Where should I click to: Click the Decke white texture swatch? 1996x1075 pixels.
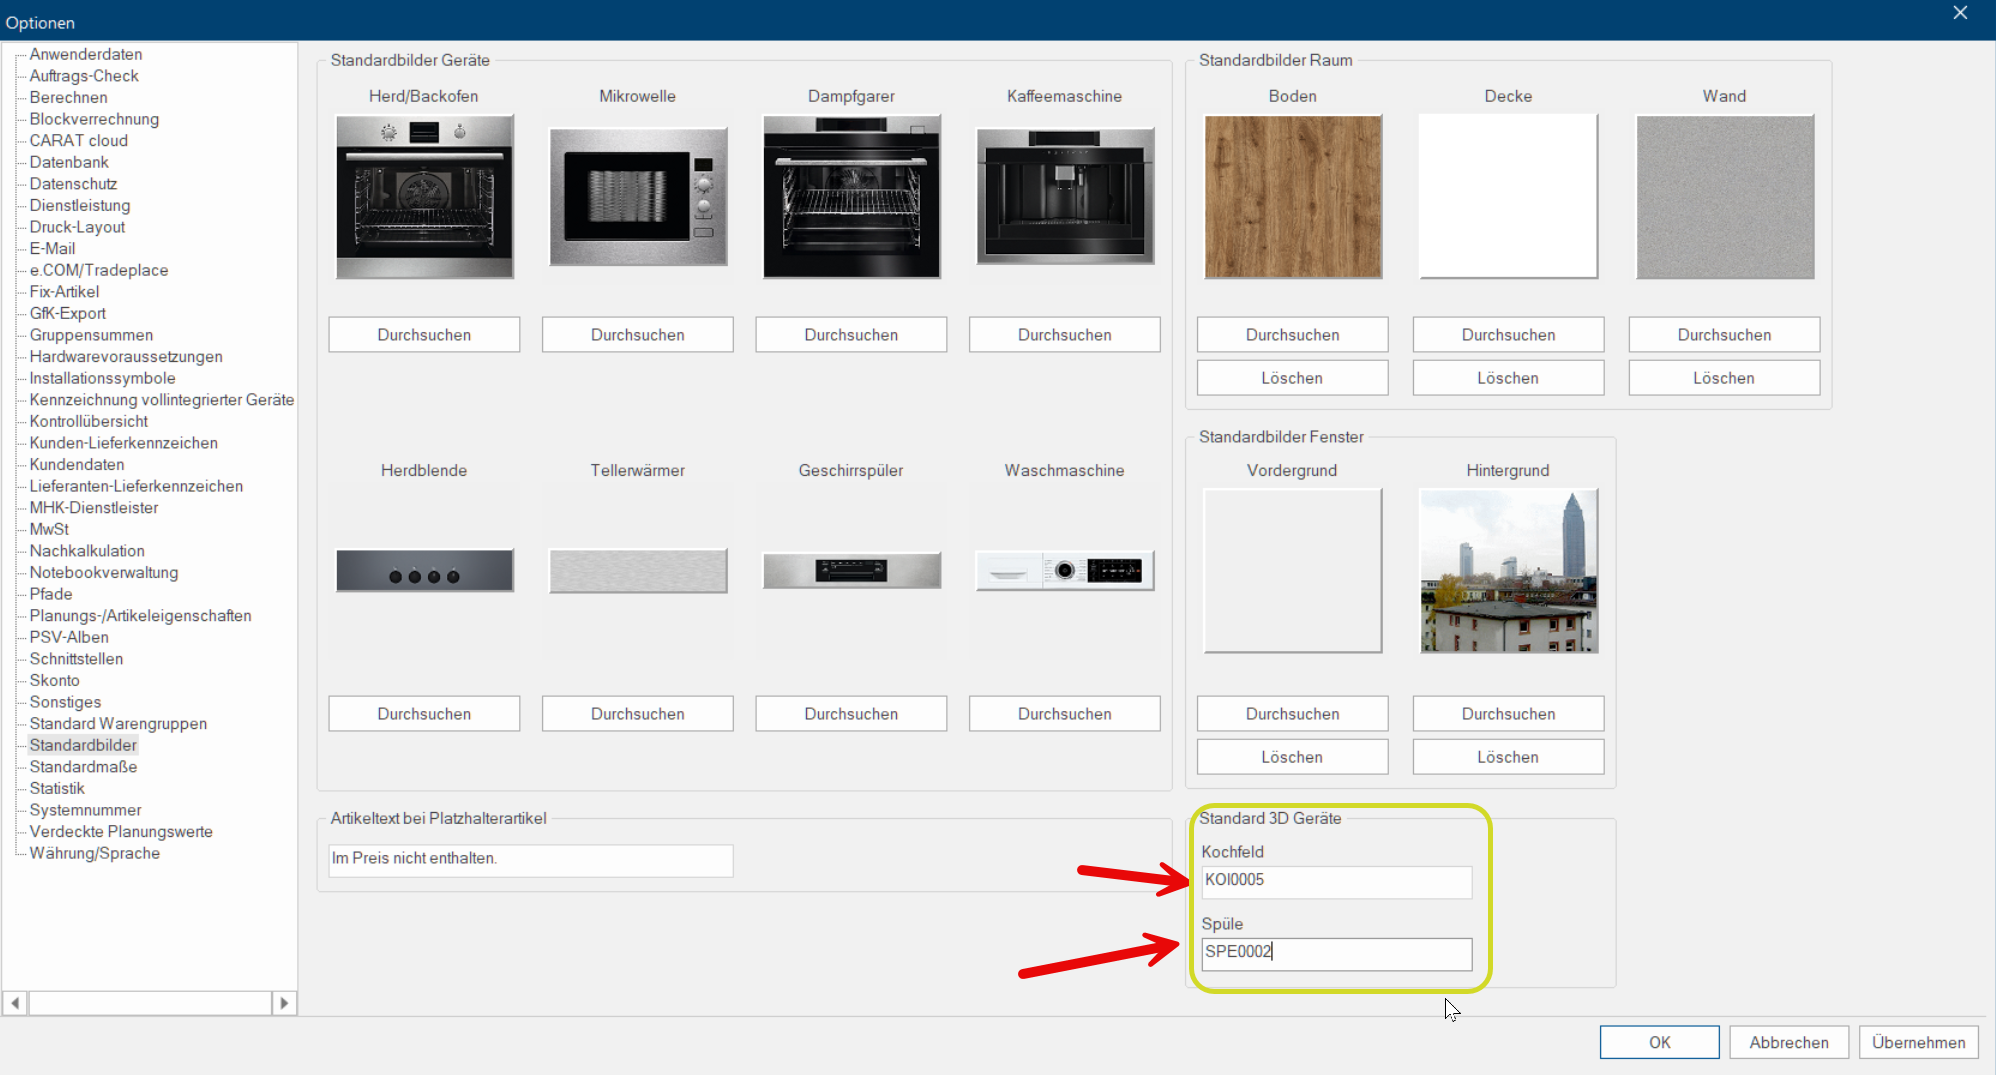[x=1508, y=196]
